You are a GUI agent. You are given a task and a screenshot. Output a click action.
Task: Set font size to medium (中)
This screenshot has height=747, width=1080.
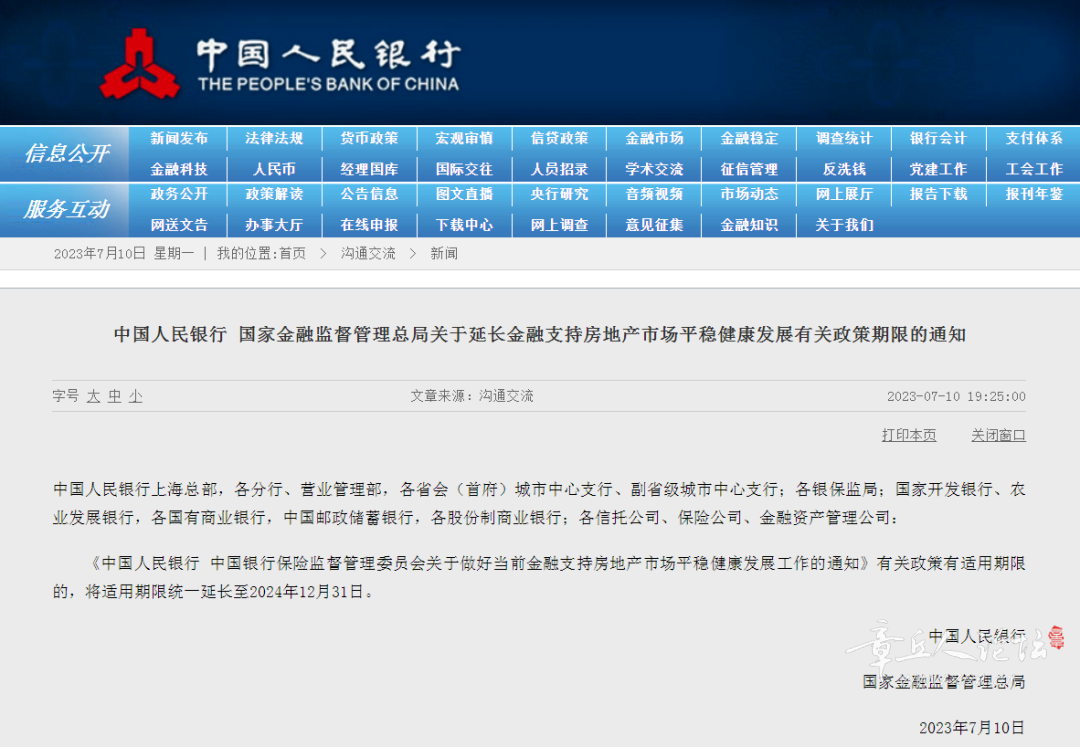[114, 396]
